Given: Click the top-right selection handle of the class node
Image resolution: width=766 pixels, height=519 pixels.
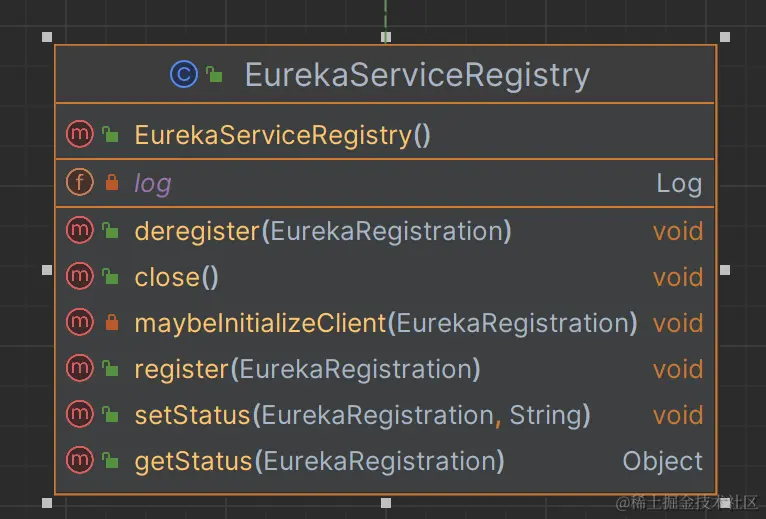Looking at the screenshot, I should pos(725,37).
